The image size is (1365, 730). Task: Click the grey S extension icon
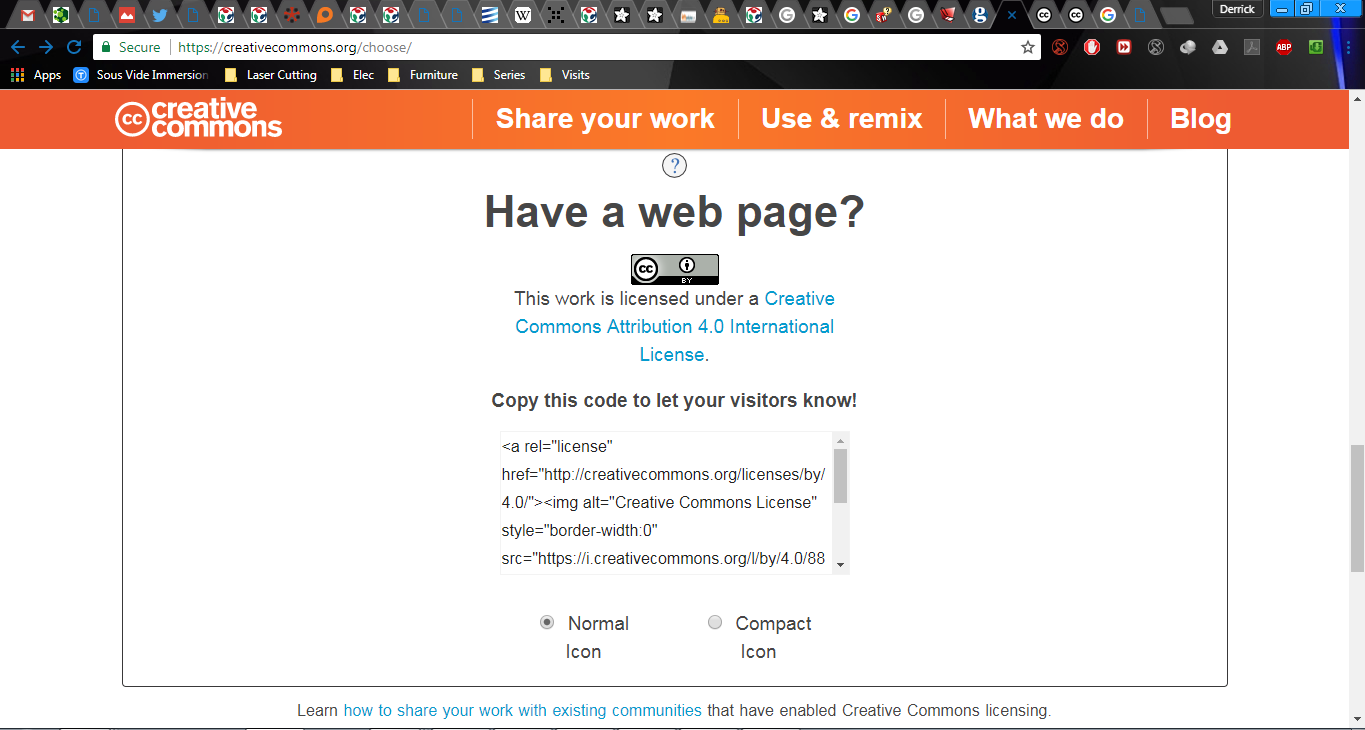click(x=1156, y=47)
